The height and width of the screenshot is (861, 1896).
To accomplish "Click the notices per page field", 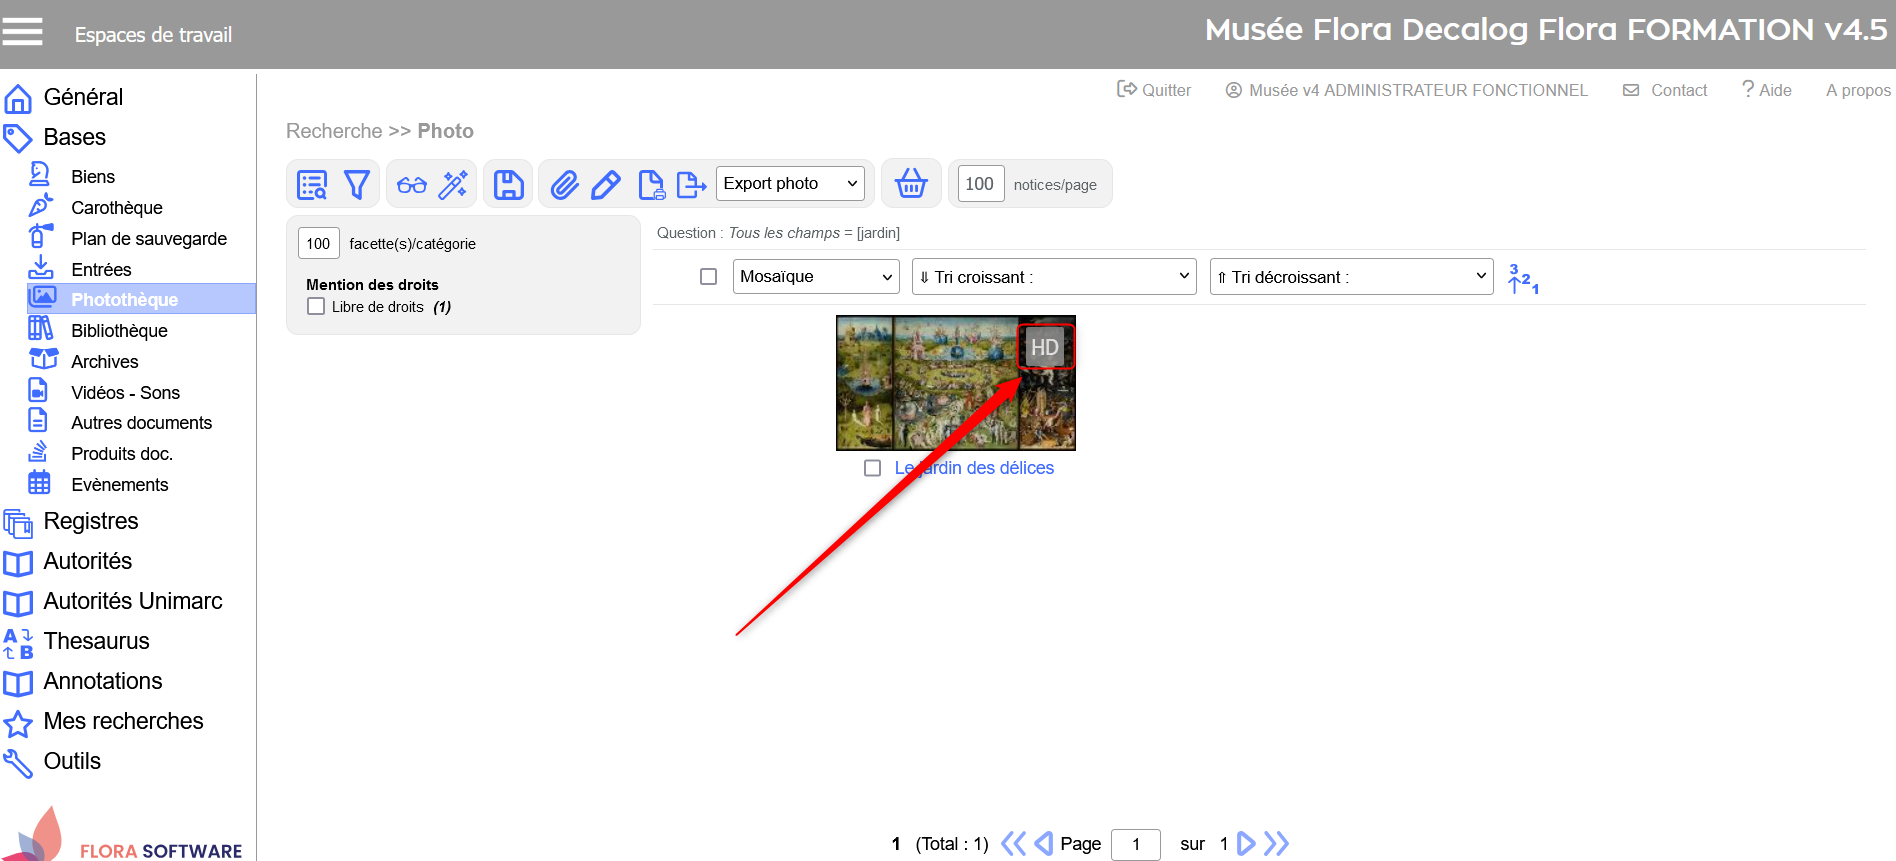I will coord(979,184).
